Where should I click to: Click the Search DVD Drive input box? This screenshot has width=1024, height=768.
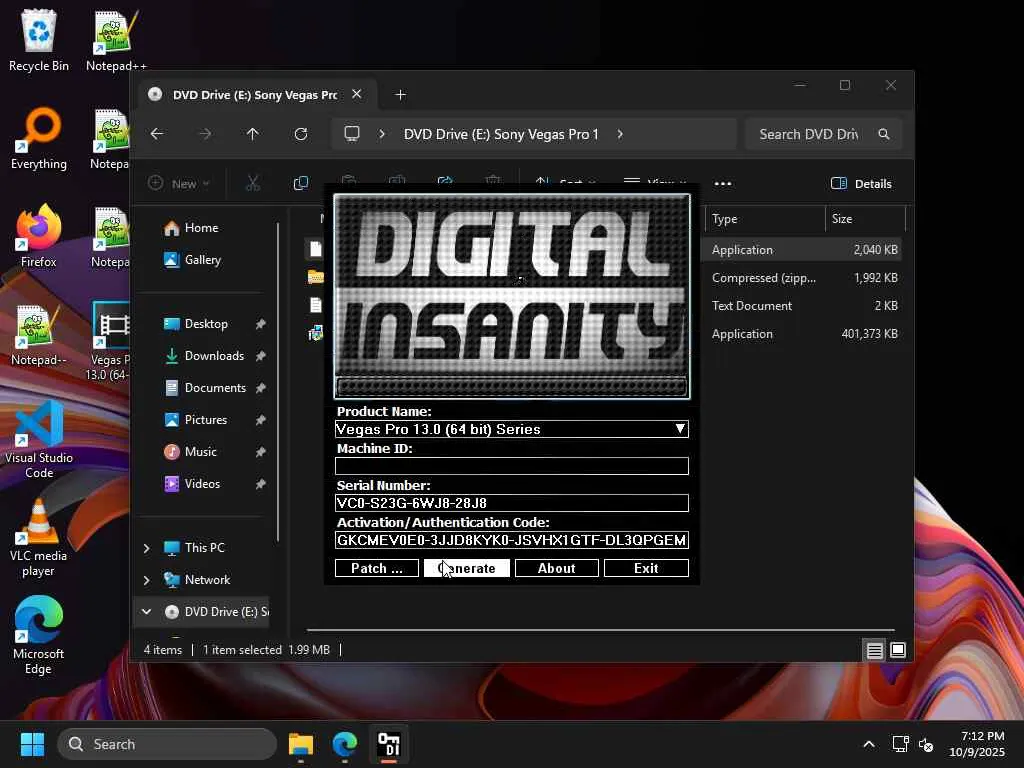pos(809,134)
